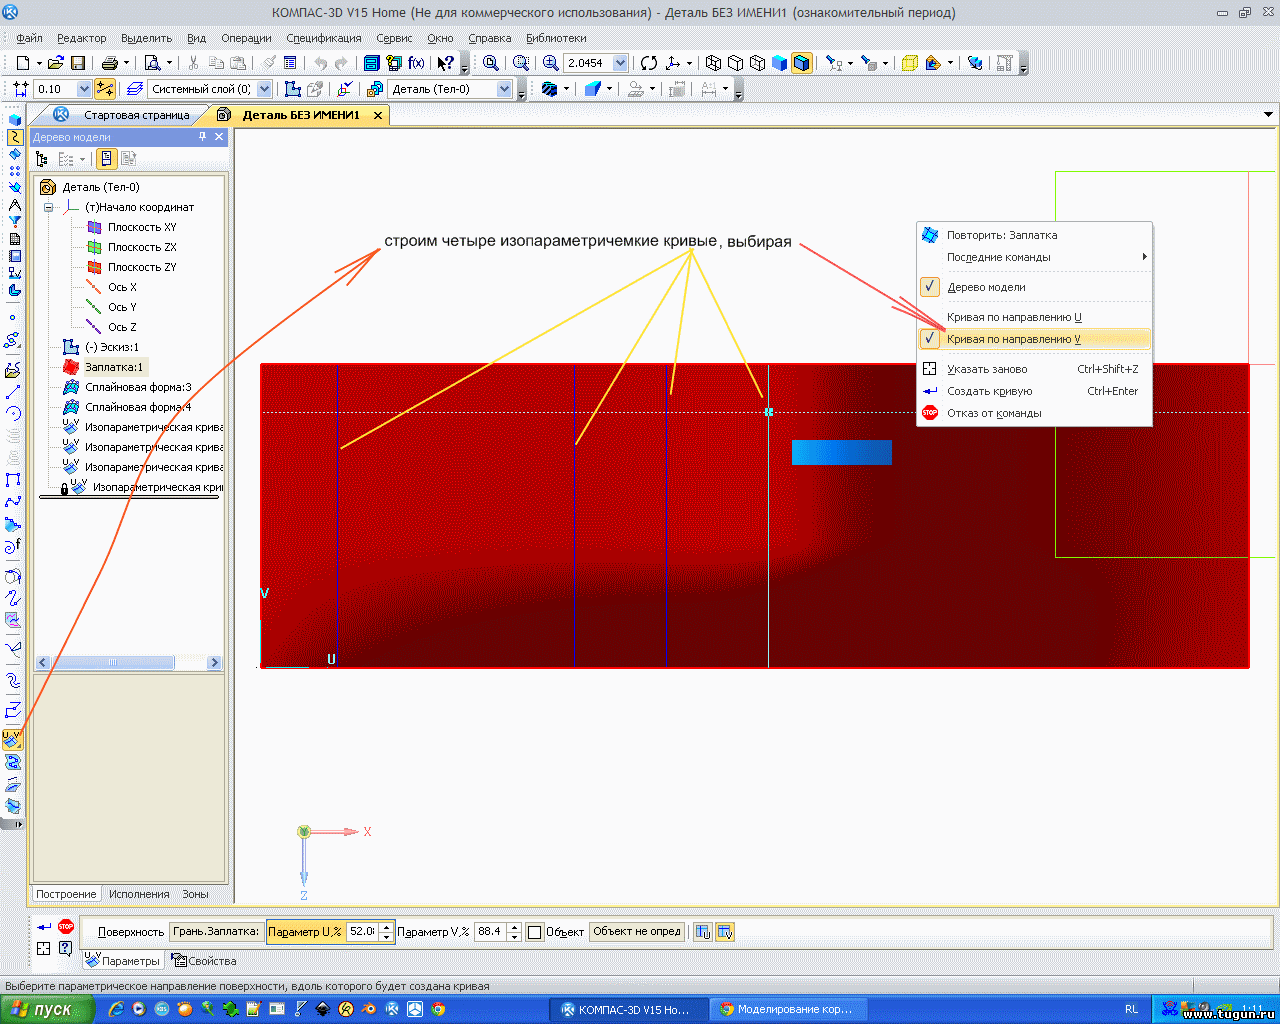Toggle curve along U direction icon

pos(703,932)
